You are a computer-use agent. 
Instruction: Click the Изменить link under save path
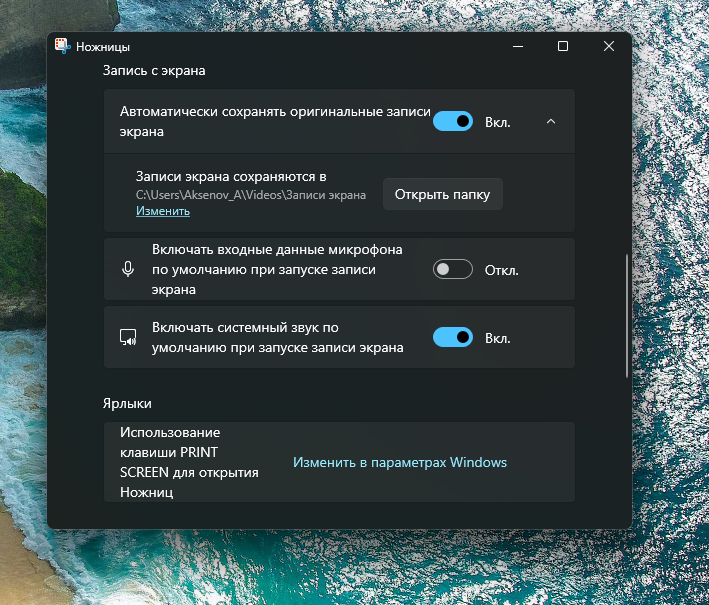pos(163,211)
